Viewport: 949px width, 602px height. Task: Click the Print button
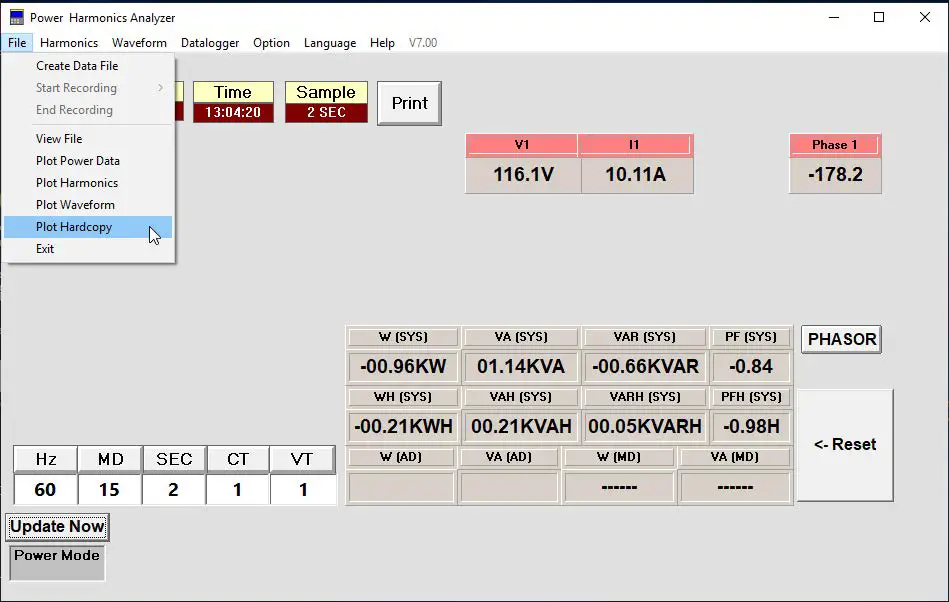[408, 103]
